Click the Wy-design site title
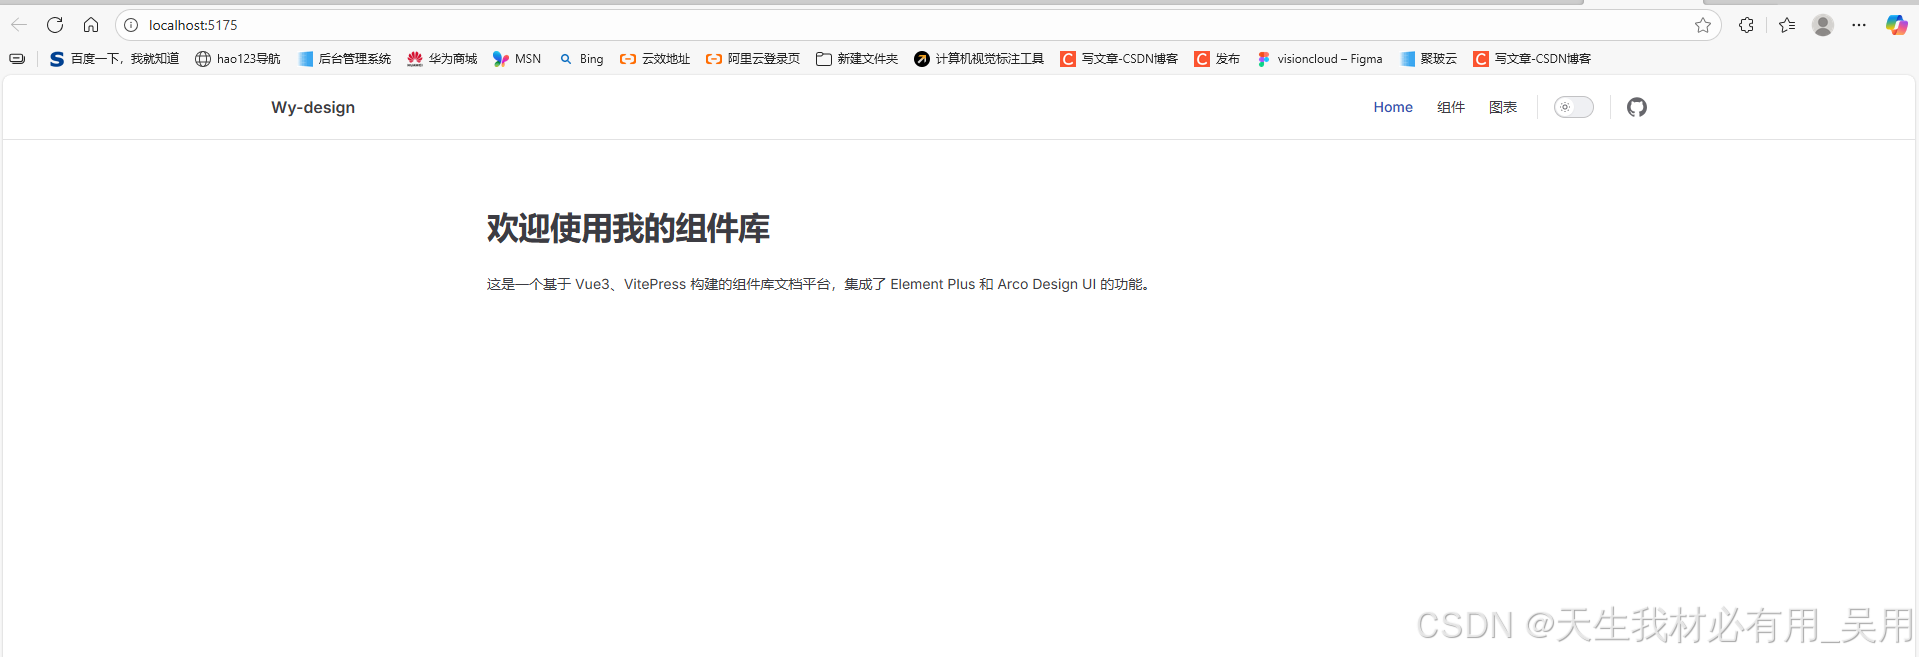The image size is (1919, 657). (313, 107)
